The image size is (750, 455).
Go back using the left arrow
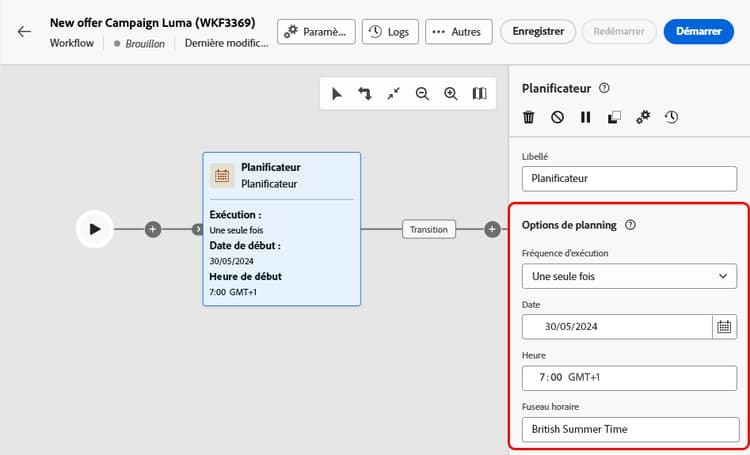pyautogui.click(x=24, y=32)
